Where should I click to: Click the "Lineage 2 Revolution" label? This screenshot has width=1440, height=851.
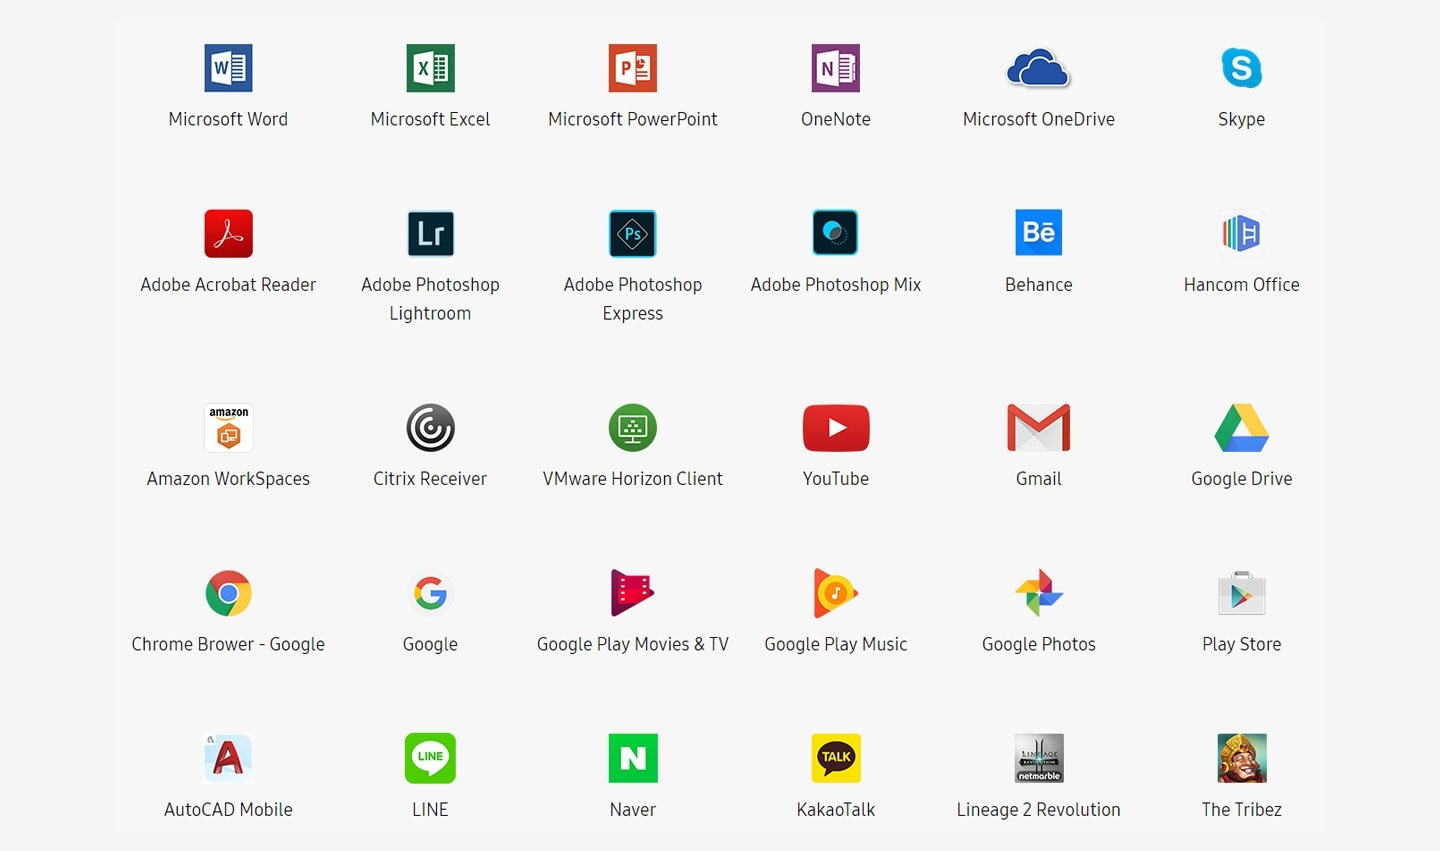point(1038,810)
